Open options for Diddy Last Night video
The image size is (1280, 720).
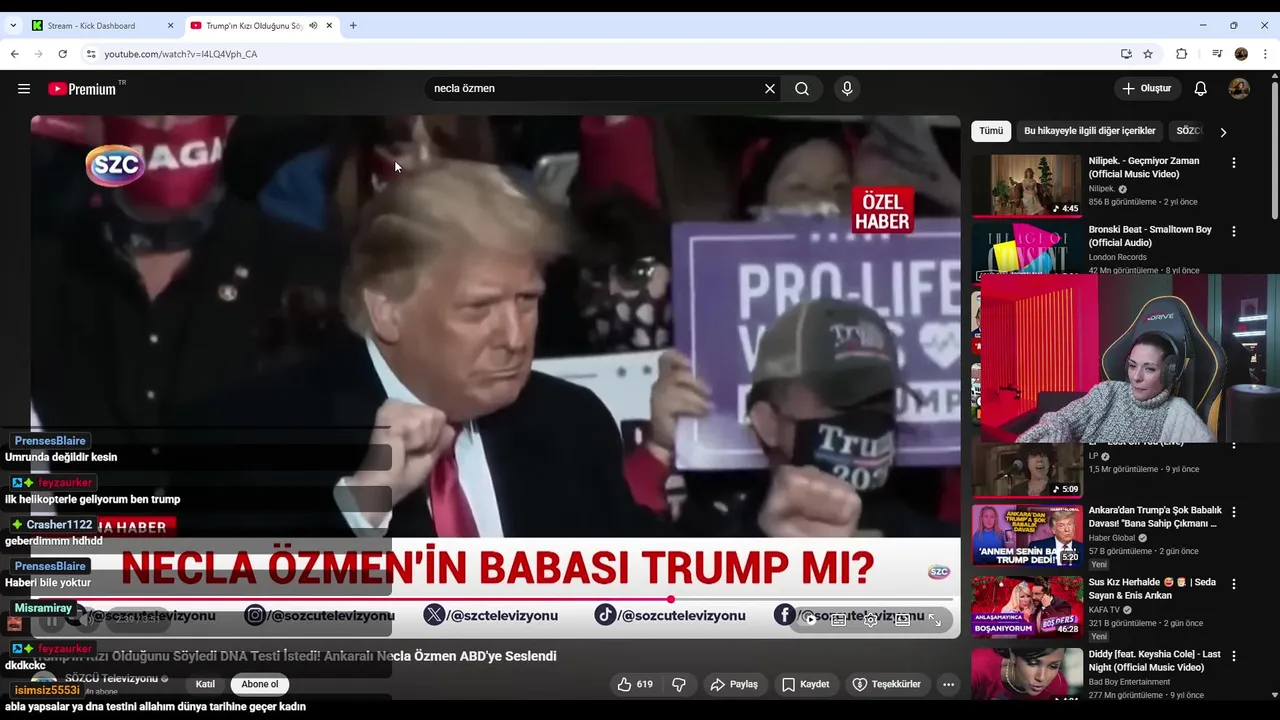pos(1233,655)
